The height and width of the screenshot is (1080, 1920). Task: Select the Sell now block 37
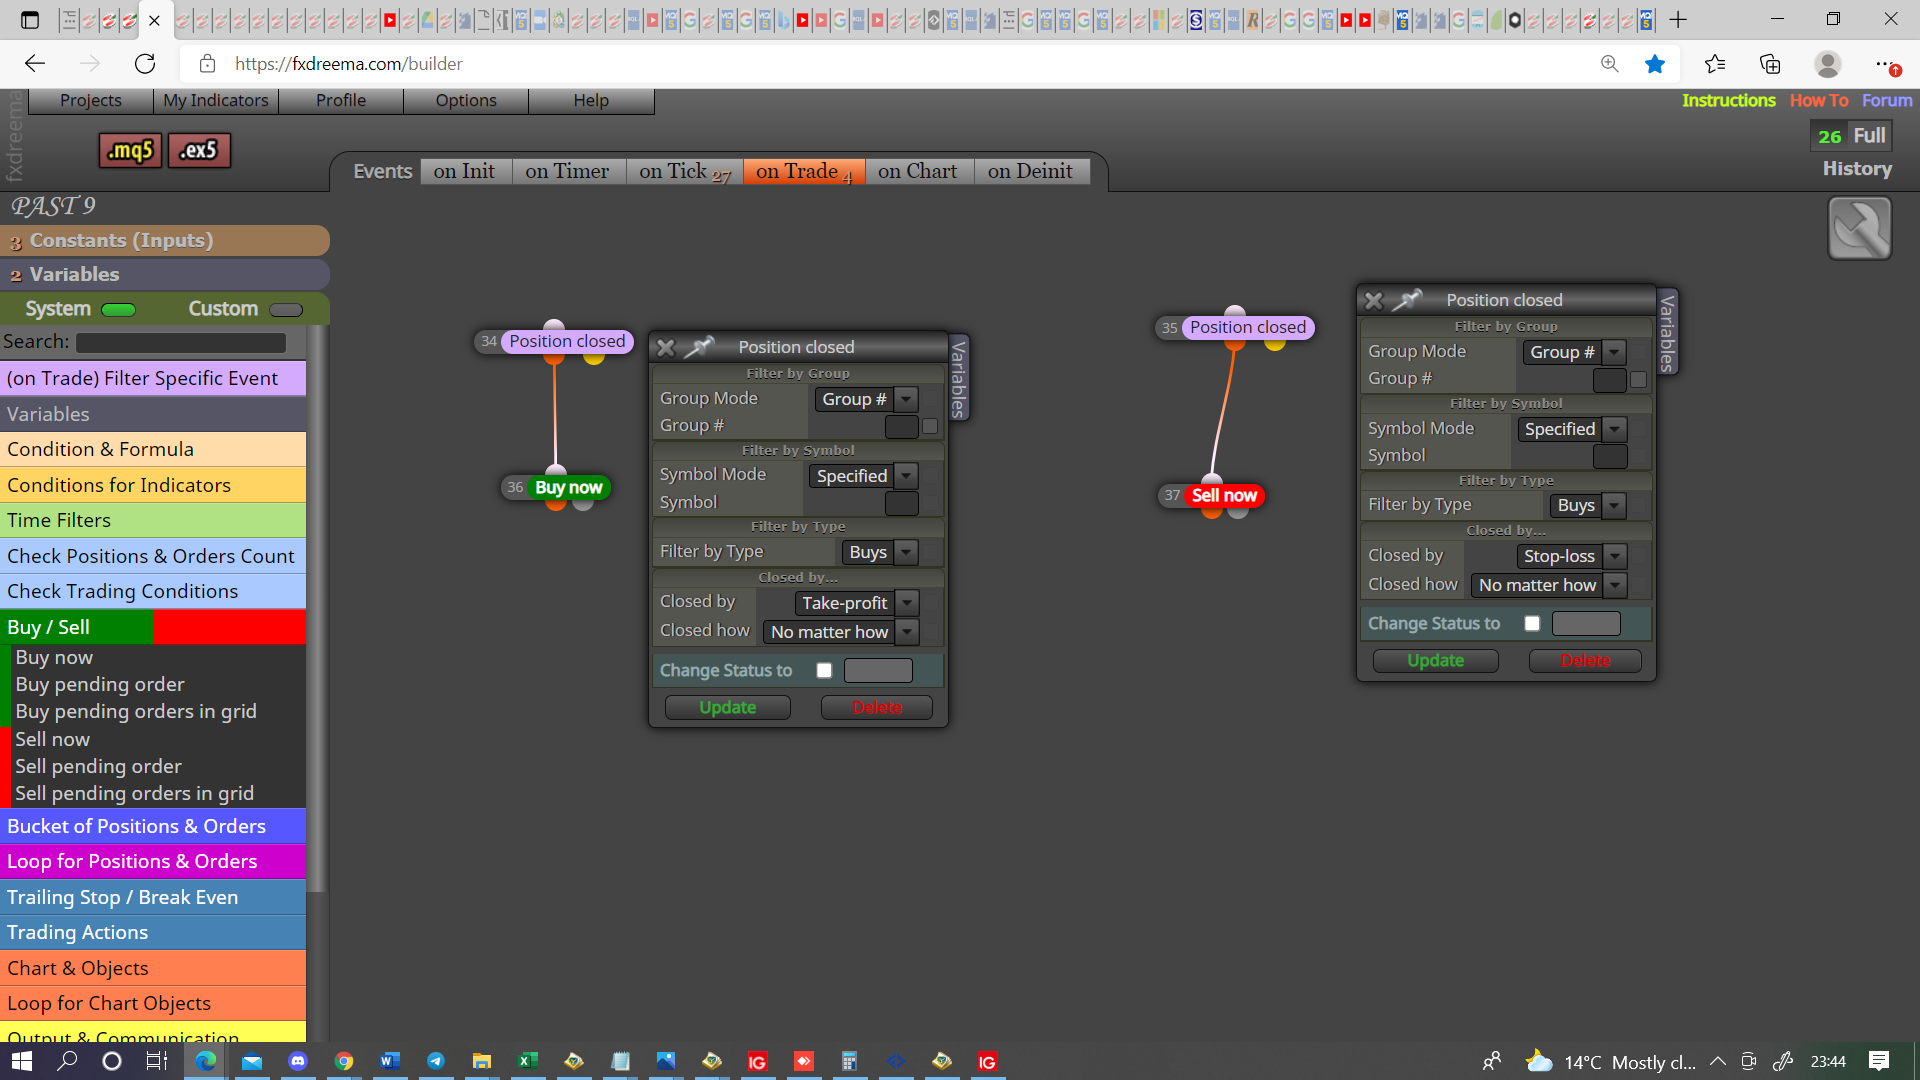pyautogui.click(x=1224, y=495)
